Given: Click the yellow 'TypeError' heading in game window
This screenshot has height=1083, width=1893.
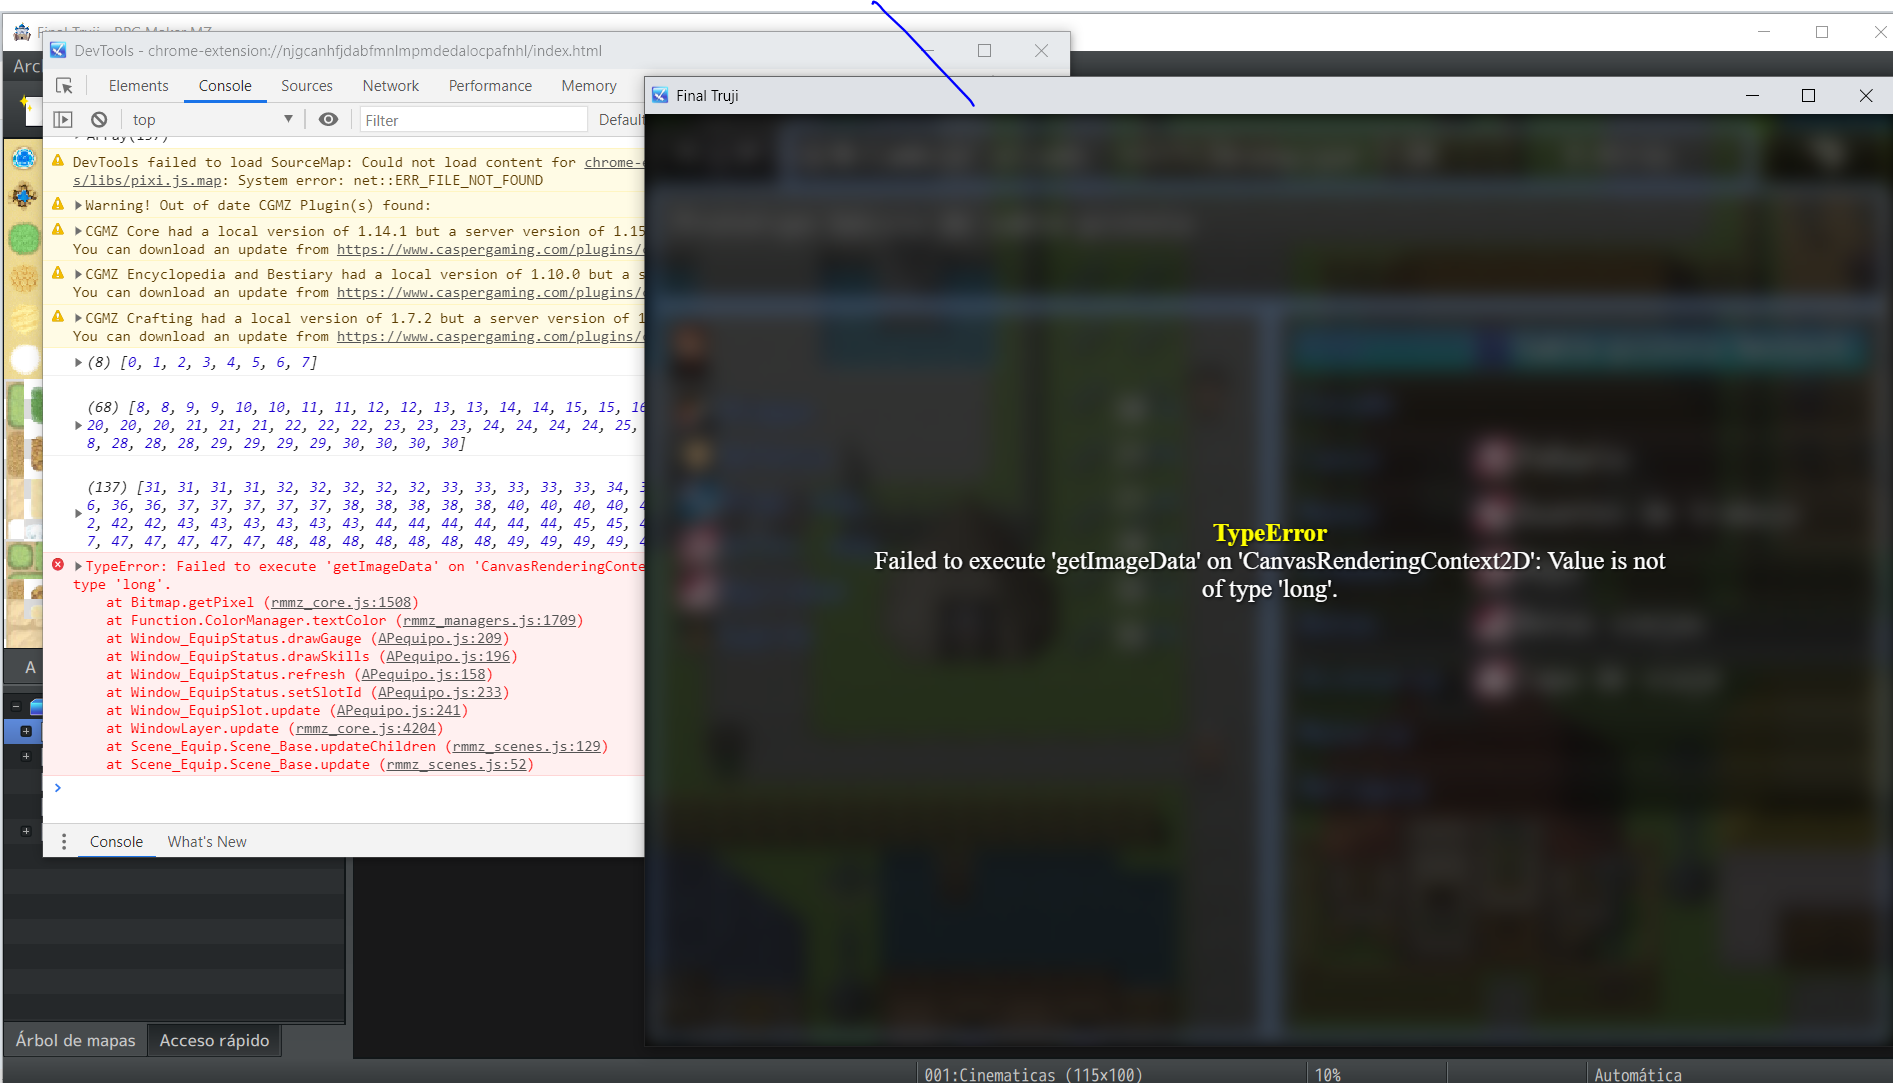Looking at the screenshot, I should tap(1270, 533).
